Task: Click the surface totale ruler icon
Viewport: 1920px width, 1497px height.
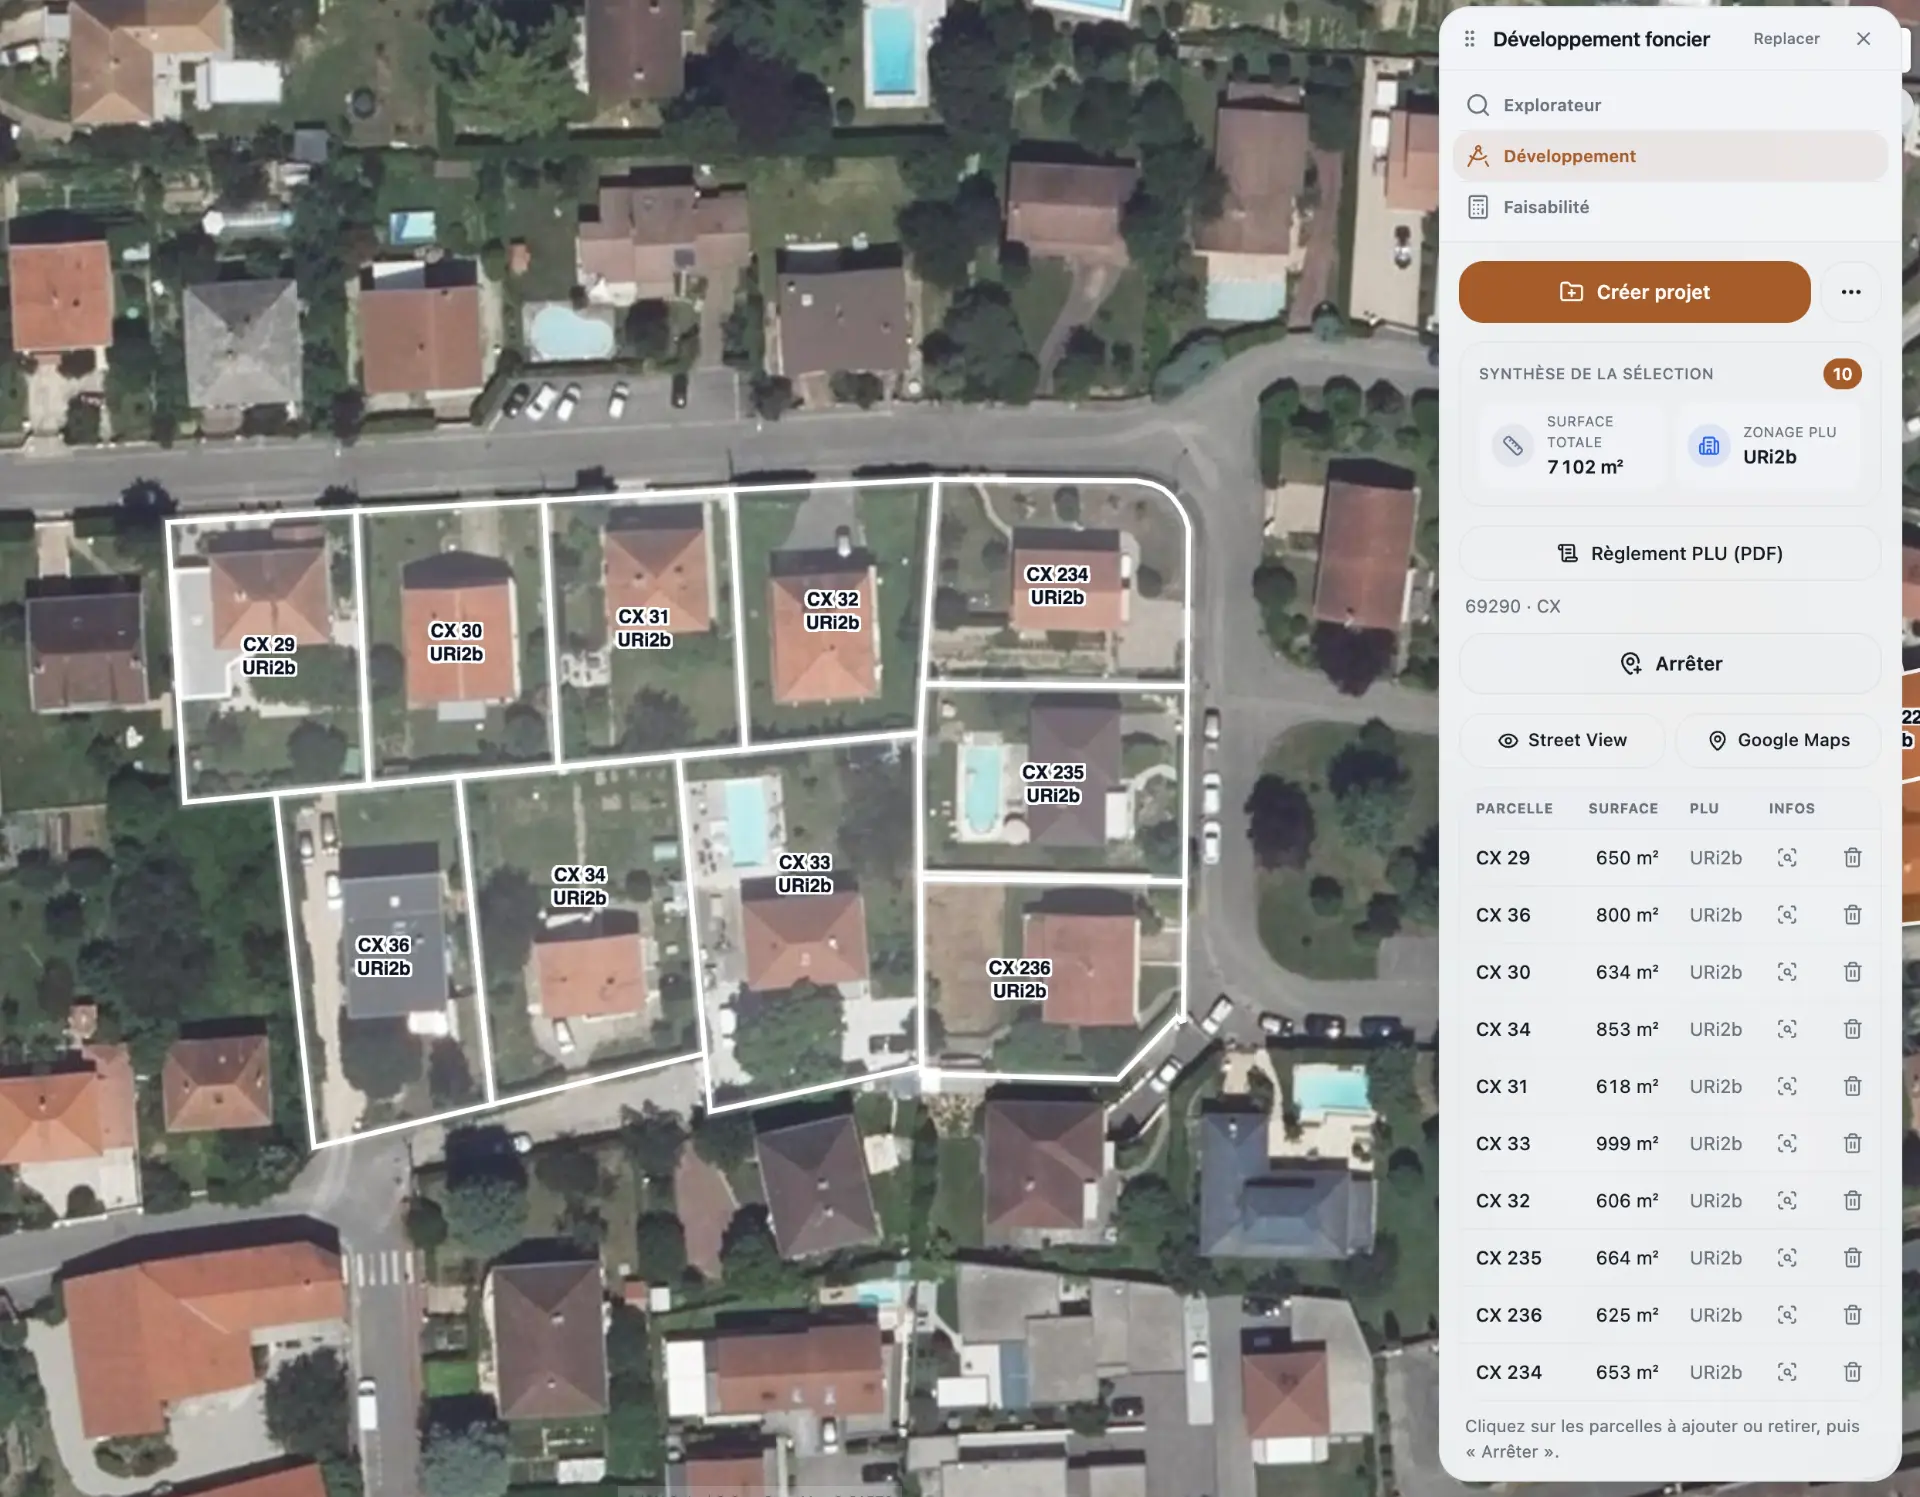Action: (1512, 445)
